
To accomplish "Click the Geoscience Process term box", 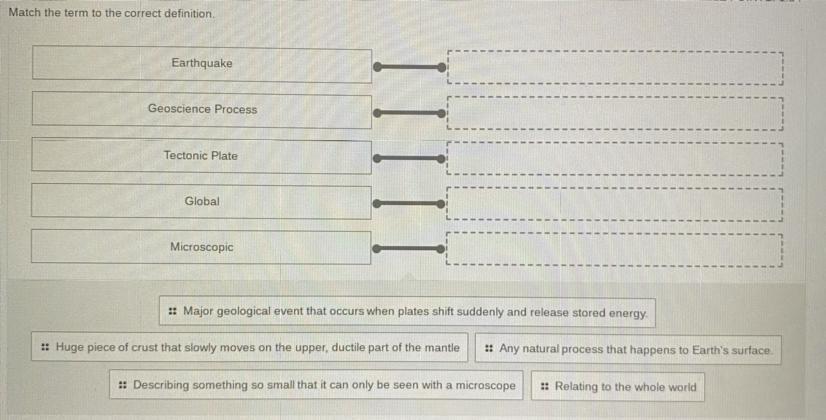I will pyautogui.click(x=201, y=110).
